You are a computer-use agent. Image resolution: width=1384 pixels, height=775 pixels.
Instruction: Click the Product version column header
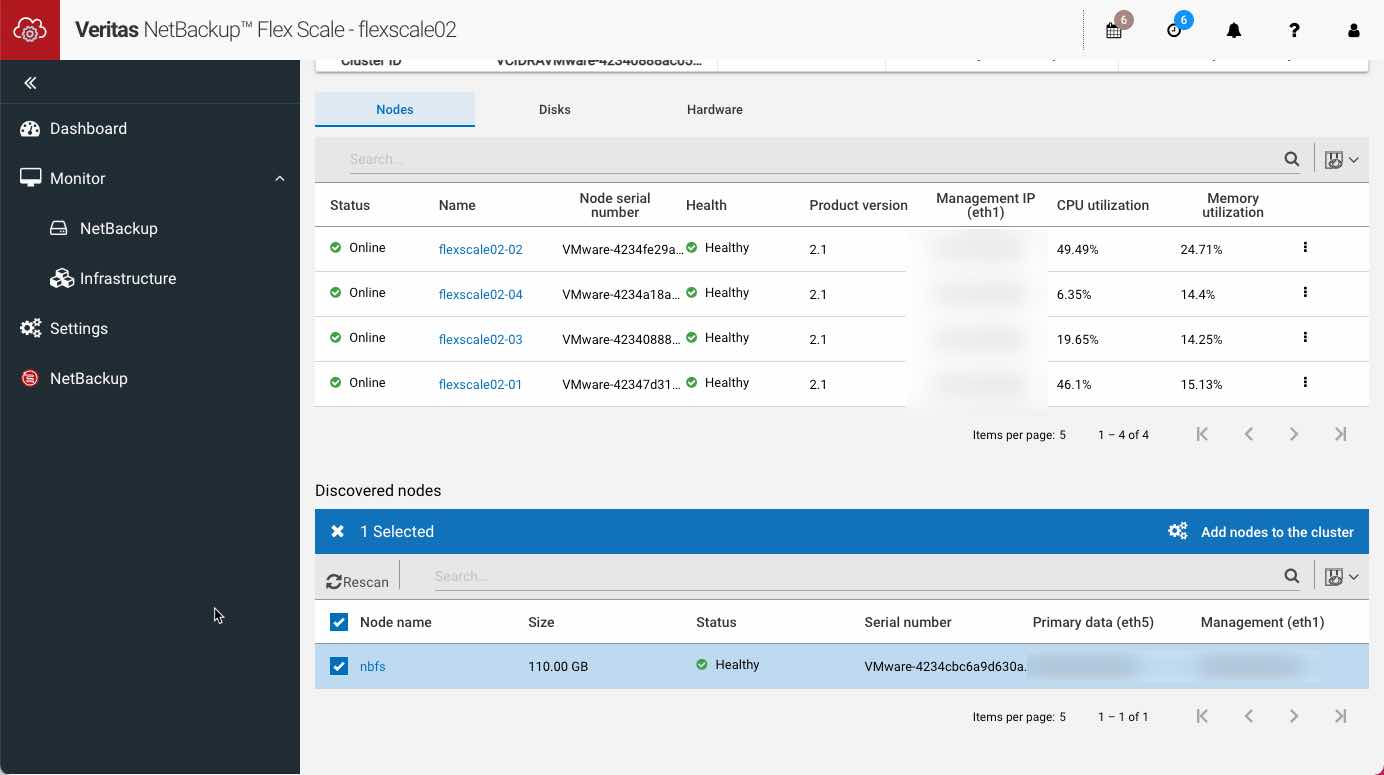pyautogui.click(x=859, y=205)
